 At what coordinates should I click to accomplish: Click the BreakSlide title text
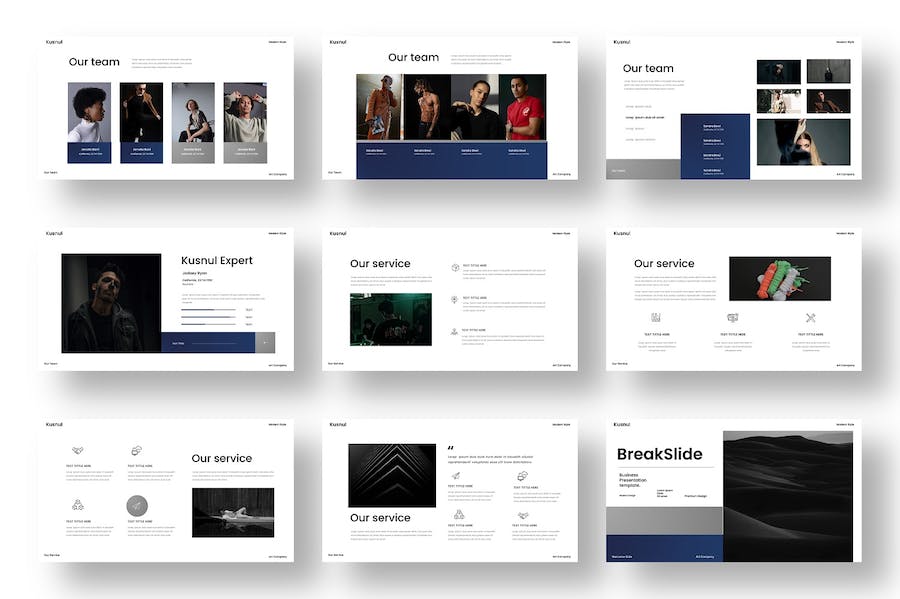pyautogui.click(x=659, y=454)
